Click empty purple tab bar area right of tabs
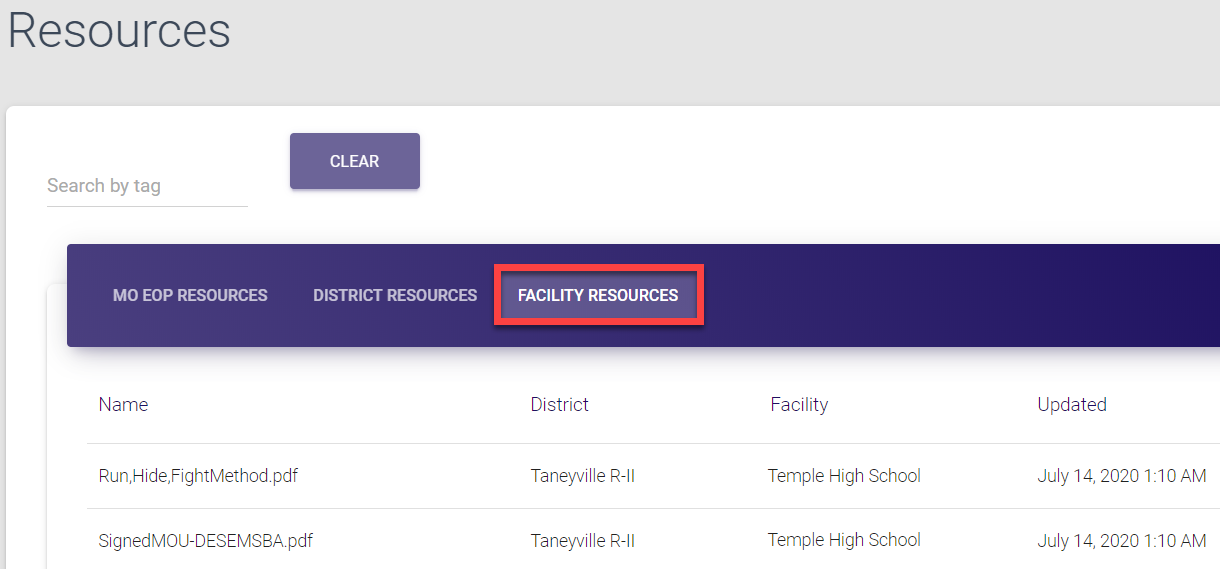The height and width of the screenshot is (569, 1220). click(x=950, y=295)
